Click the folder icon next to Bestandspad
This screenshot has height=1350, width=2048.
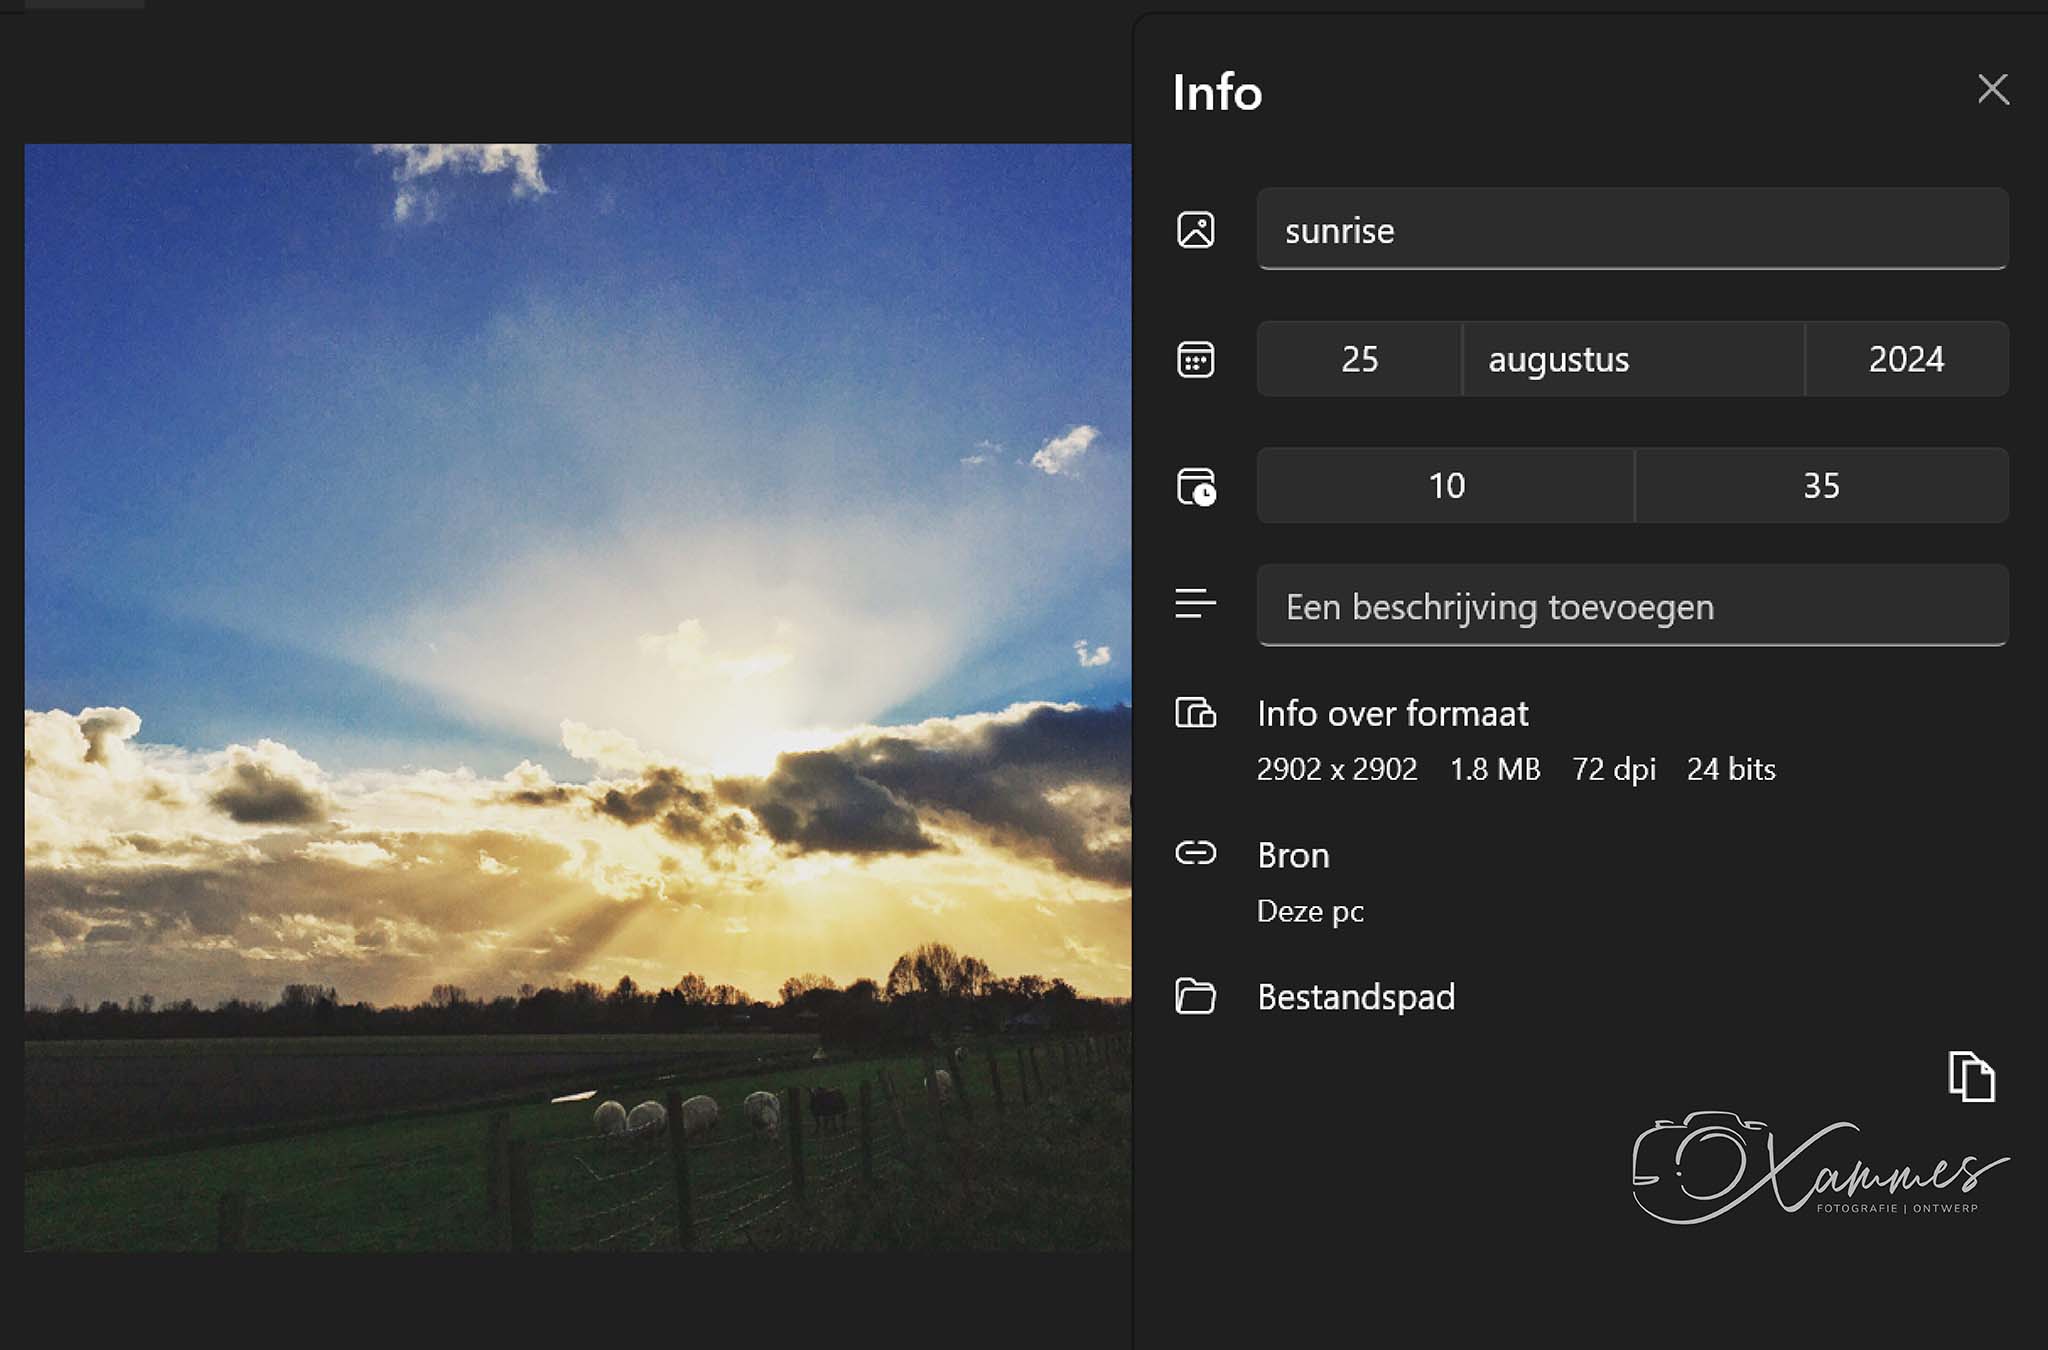1196,997
